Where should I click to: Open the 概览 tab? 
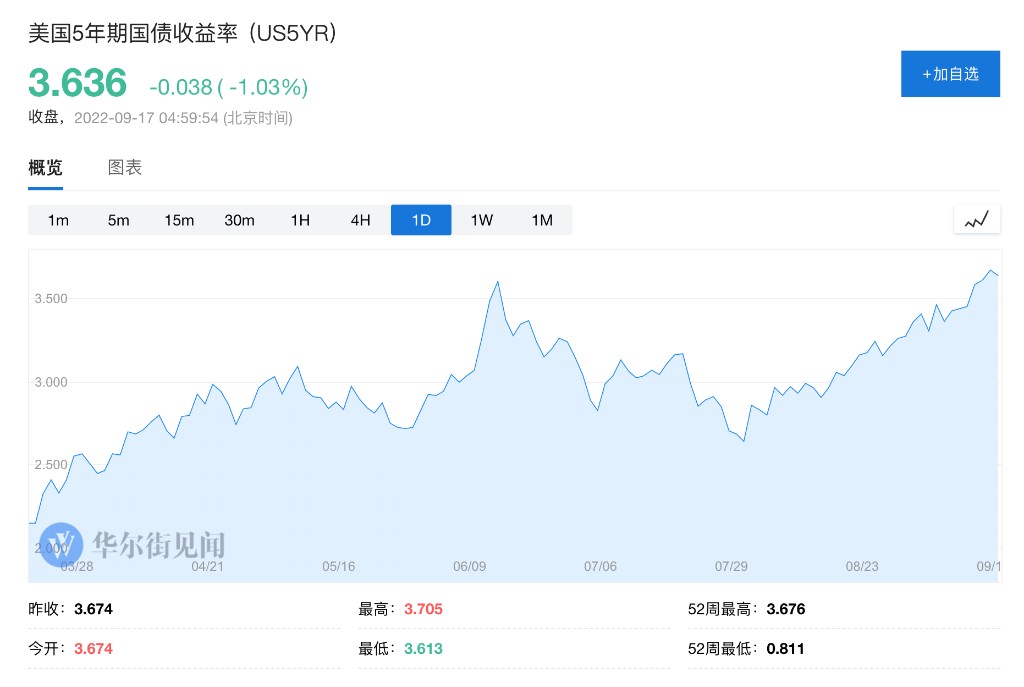tap(45, 168)
